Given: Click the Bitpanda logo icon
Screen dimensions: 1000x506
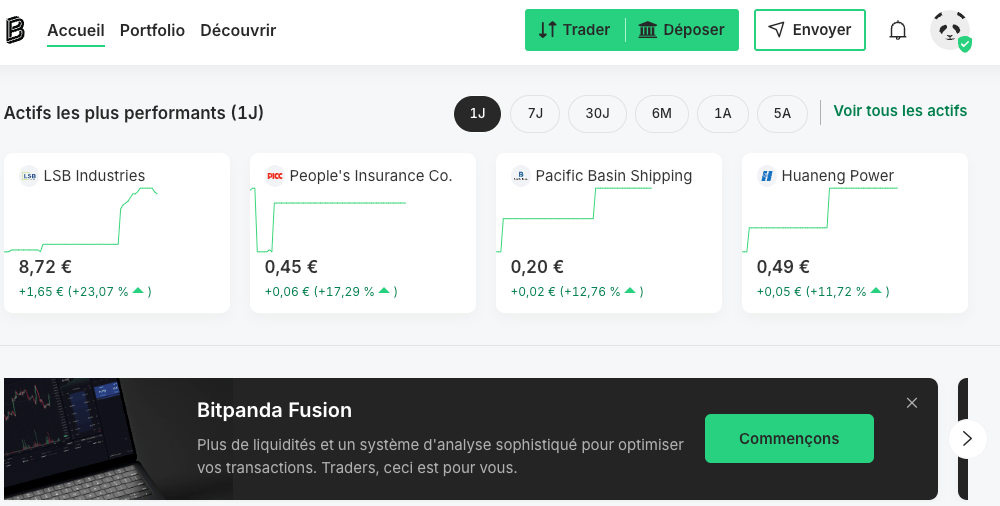Looking at the screenshot, I should tap(15, 30).
